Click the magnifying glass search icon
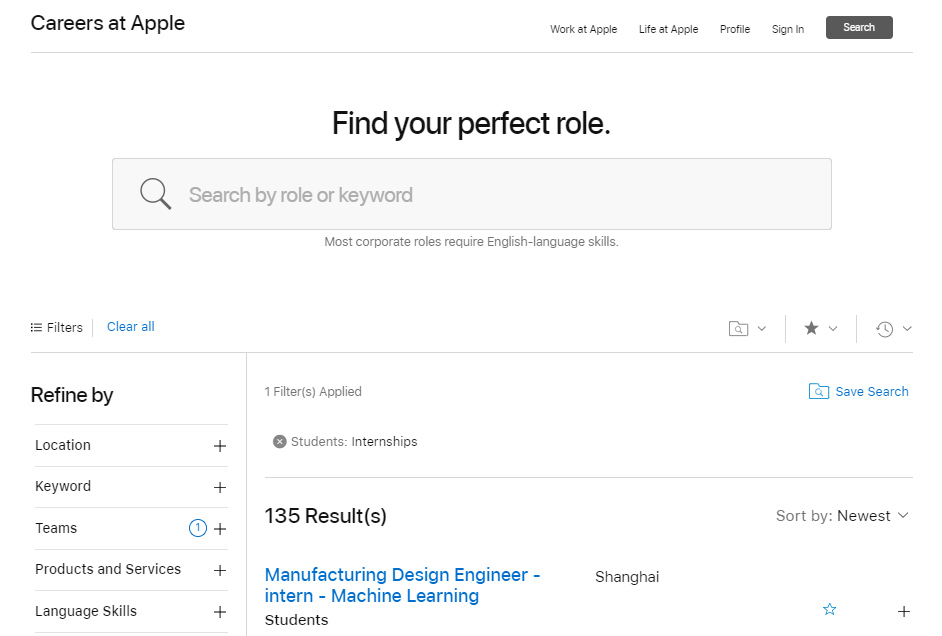The width and height of the screenshot is (942, 636). [156, 194]
